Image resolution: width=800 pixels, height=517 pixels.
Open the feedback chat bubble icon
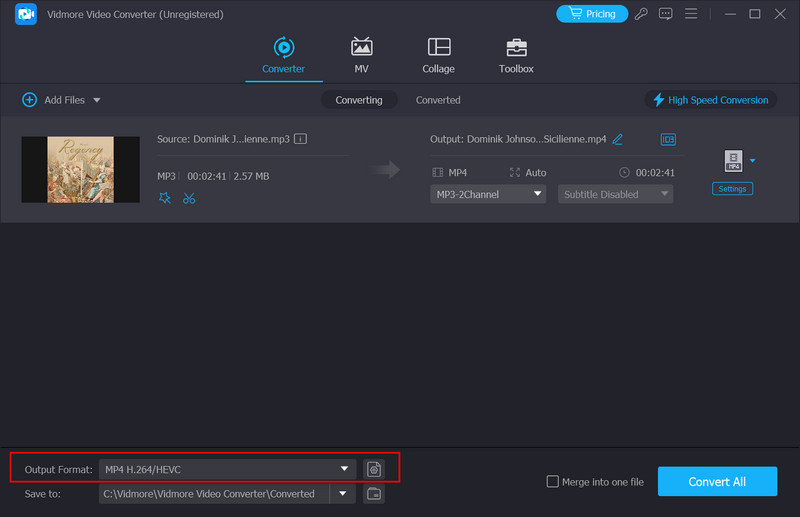(x=664, y=14)
